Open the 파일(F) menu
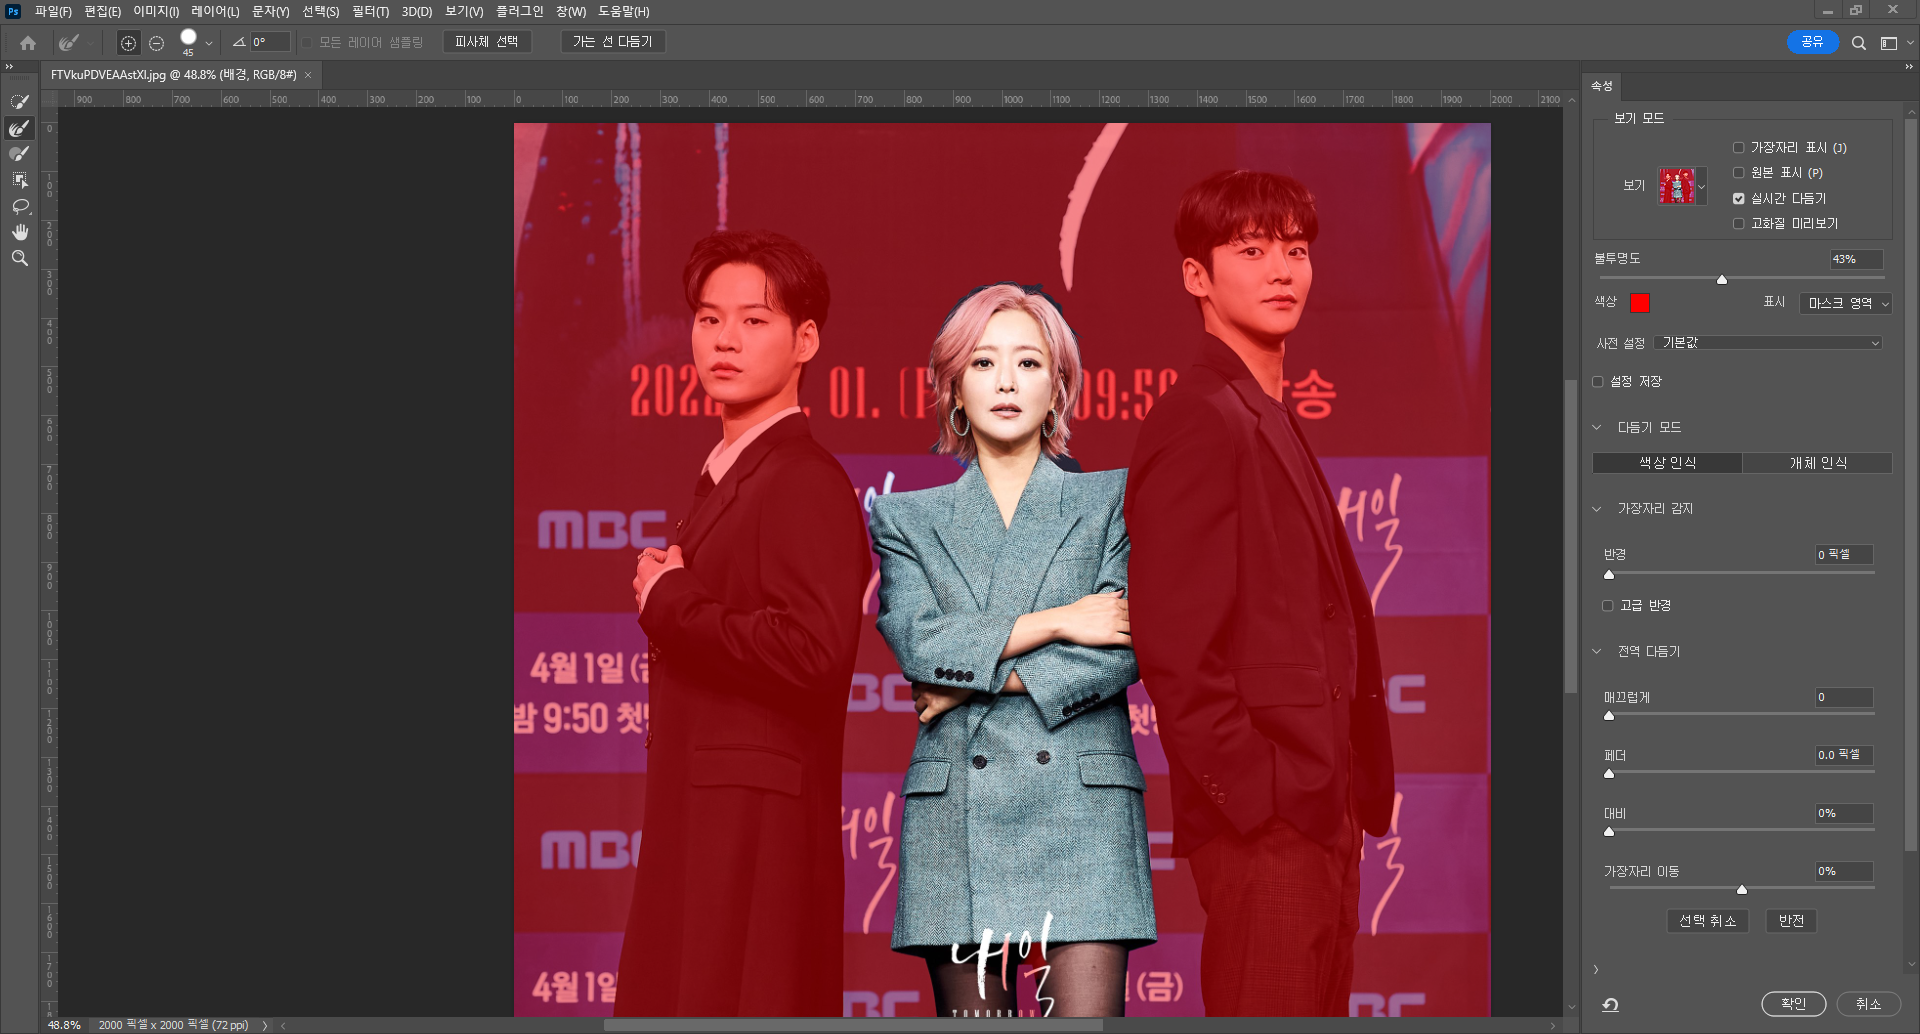The width and height of the screenshot is (1920, 1034). coord(53,12)
